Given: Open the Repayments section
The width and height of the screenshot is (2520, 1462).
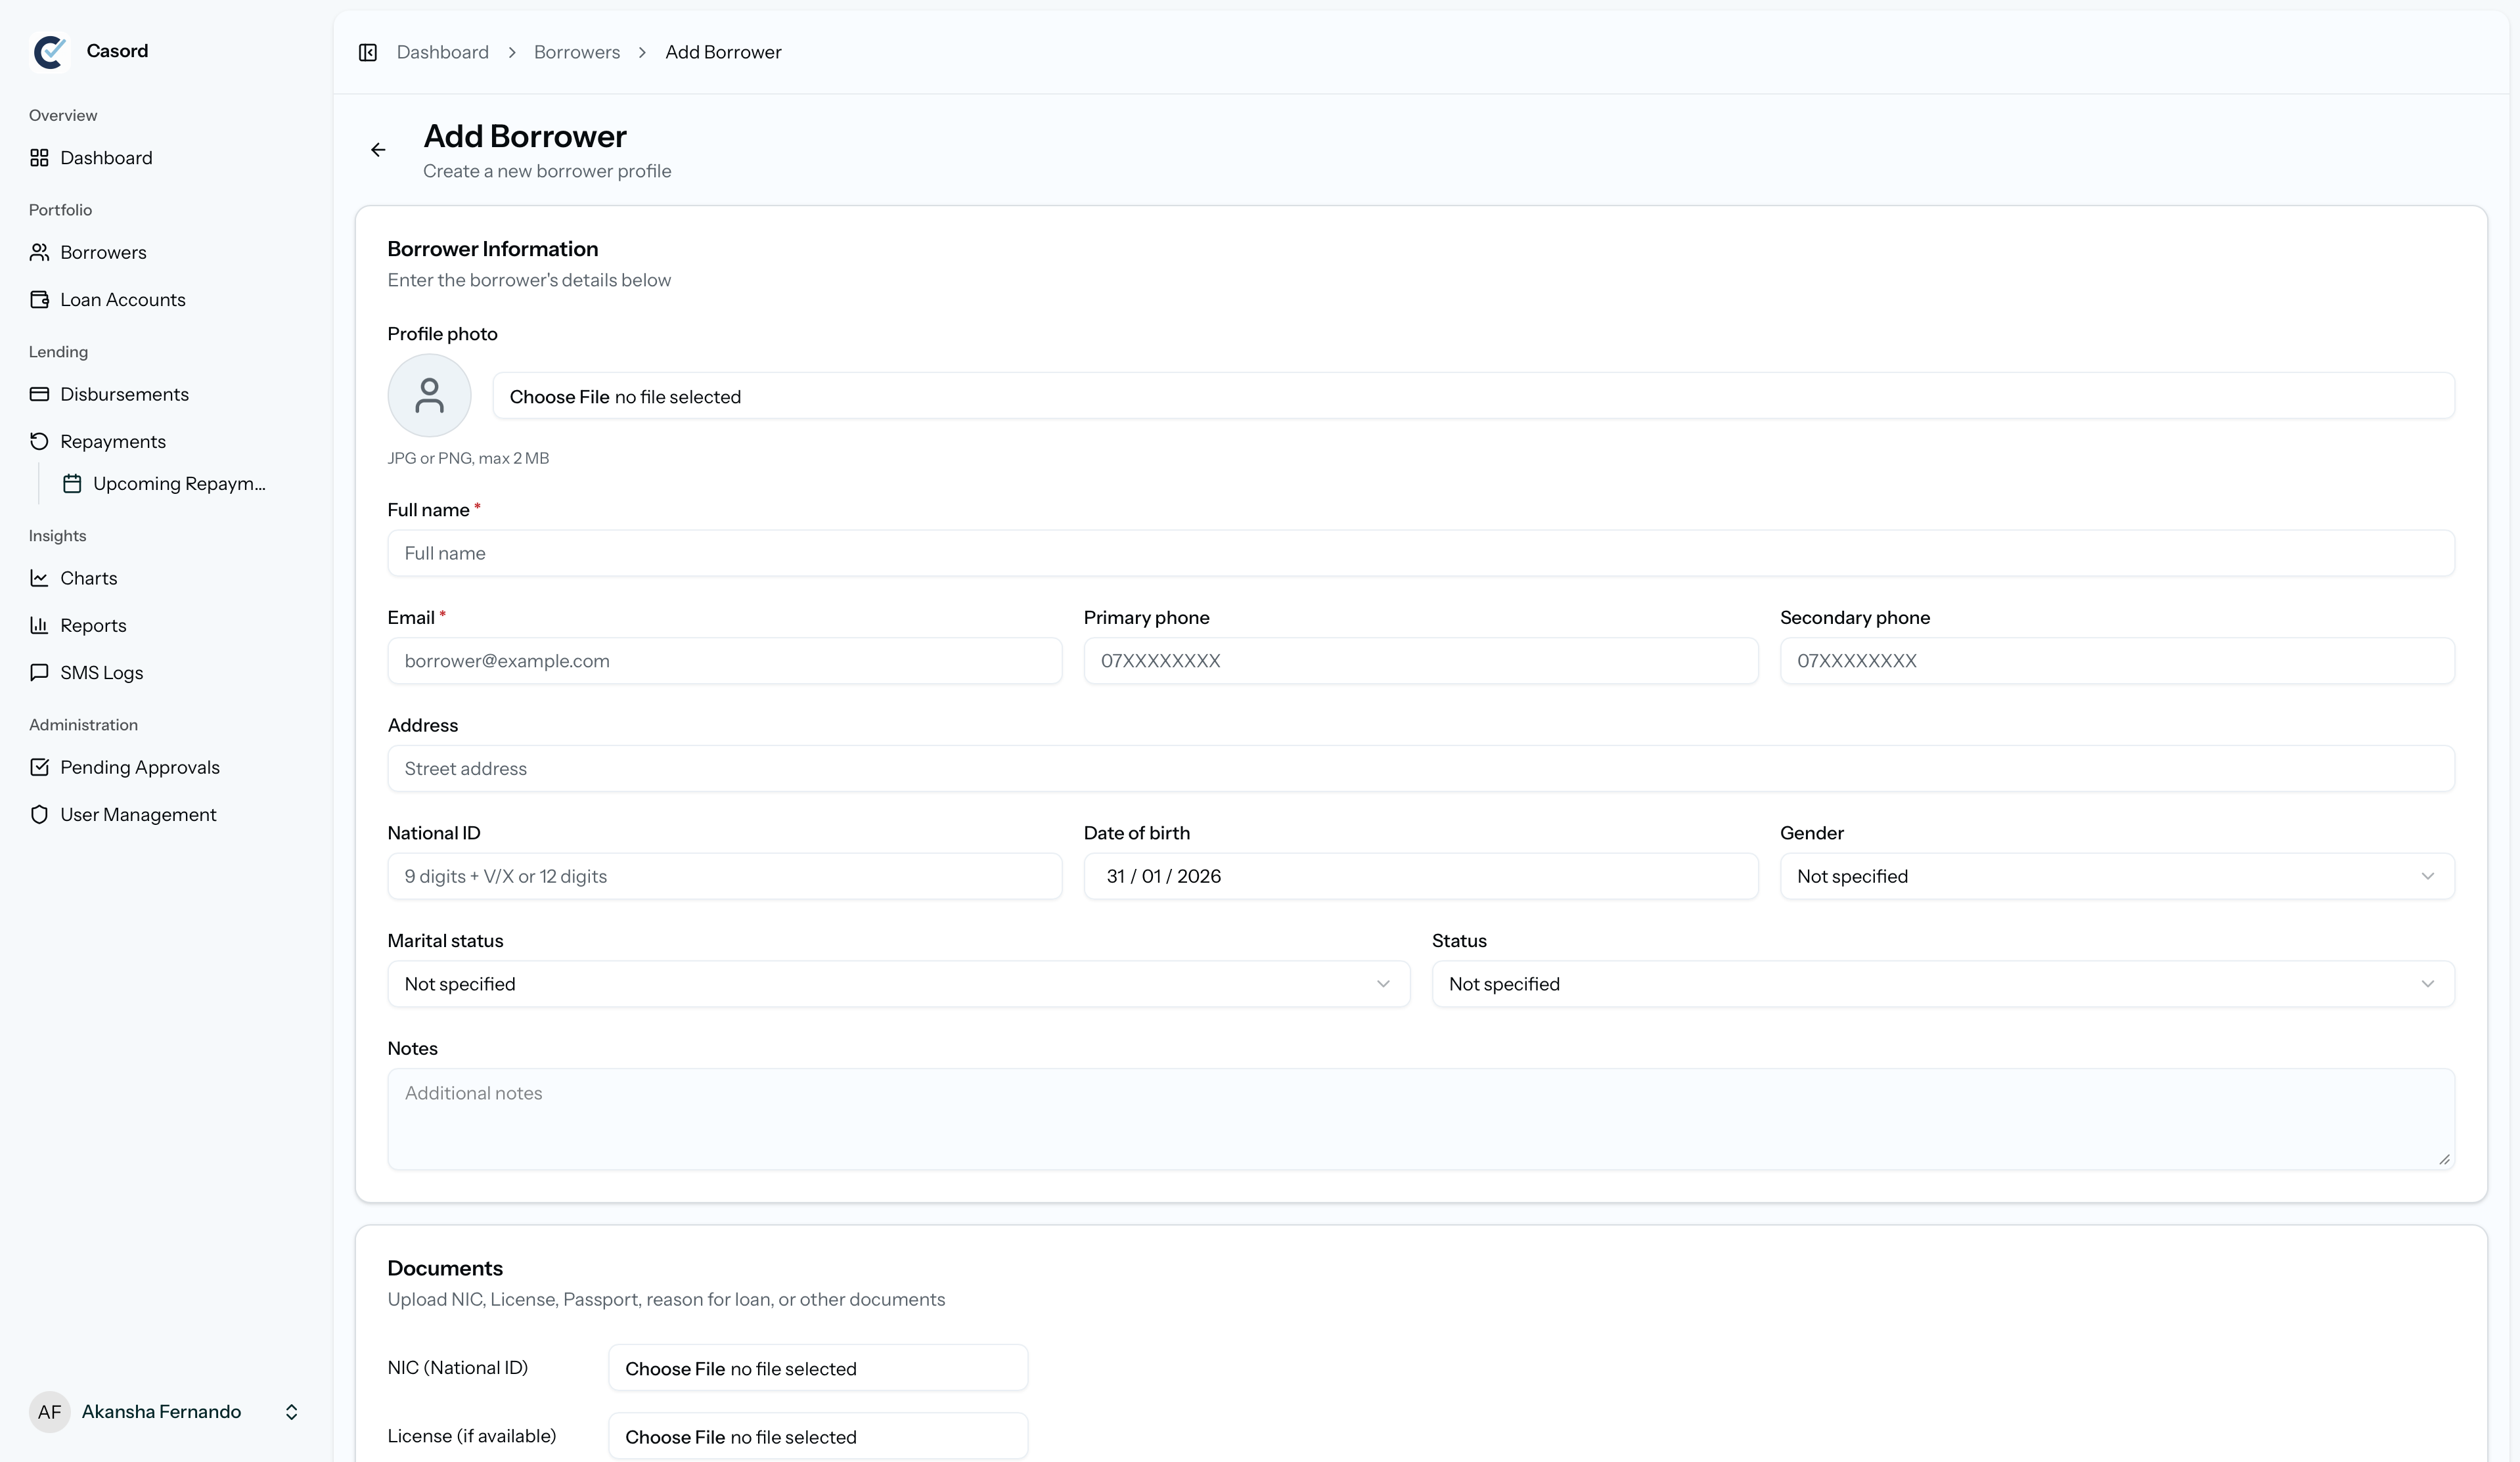Looking at the screenshot, I should pyautogui.click(x=112, y=441).
